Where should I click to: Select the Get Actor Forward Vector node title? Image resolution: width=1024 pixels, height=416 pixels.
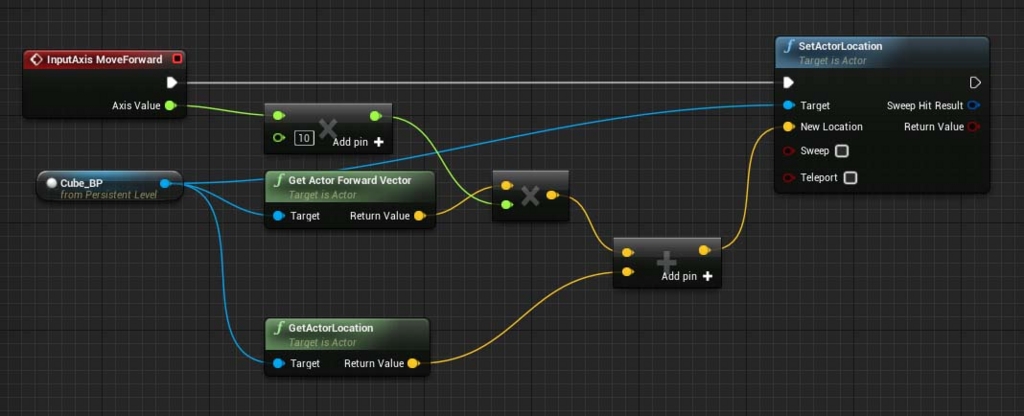pyautogui.click(x=350, y=180)
